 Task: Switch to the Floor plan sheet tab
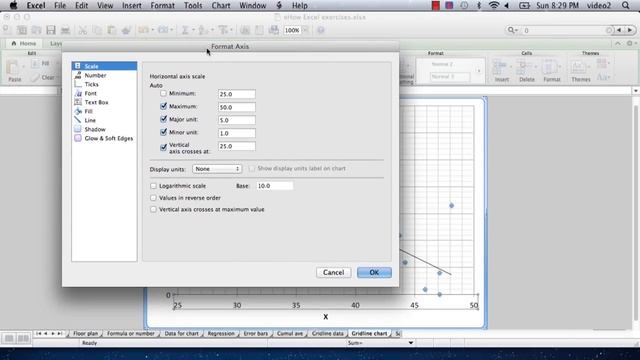pyautogui.click(x=85, y=333)
